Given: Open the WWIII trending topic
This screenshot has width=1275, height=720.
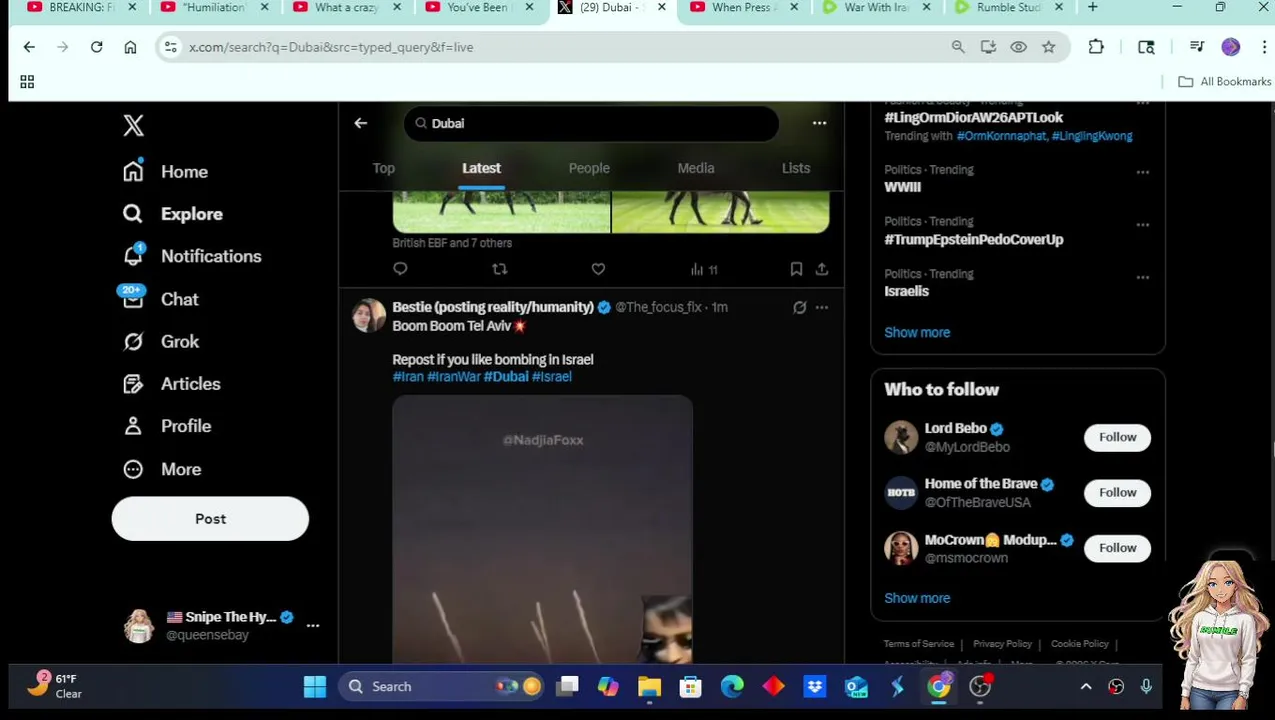Looking at the screenshot, I should tap(902, 187).
